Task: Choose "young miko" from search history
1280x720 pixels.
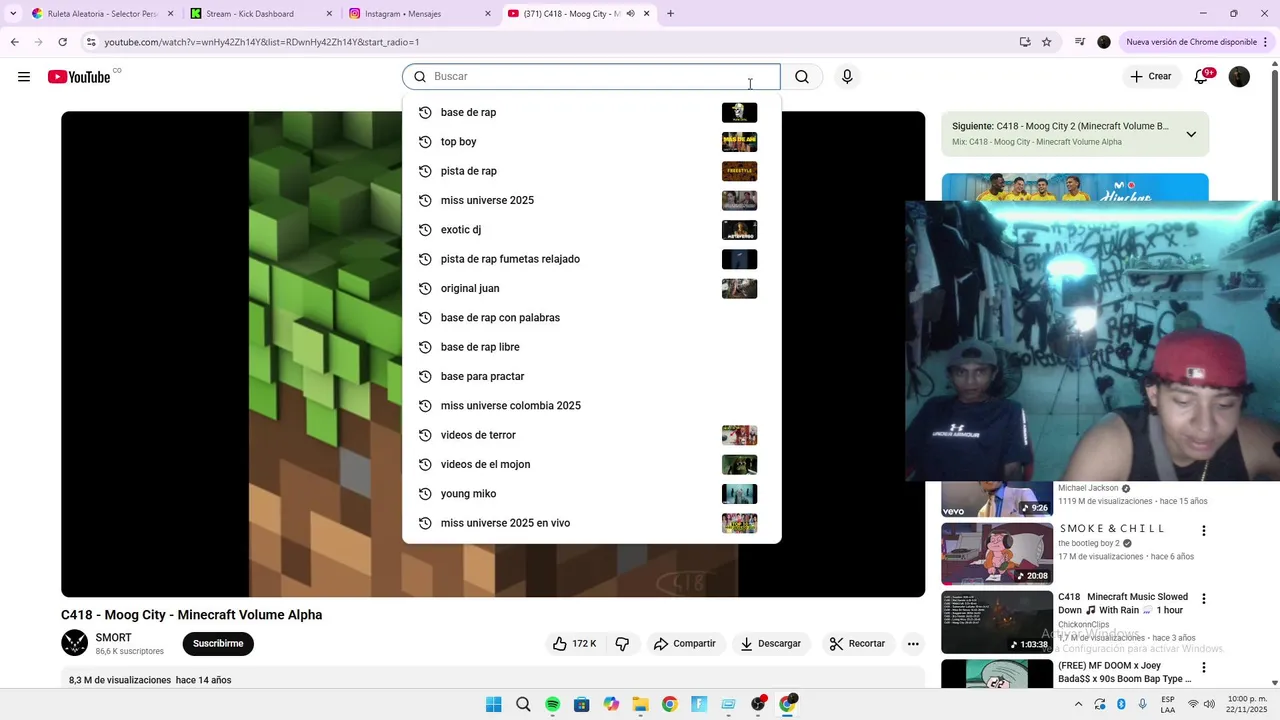Action: [x=591, y=494]
